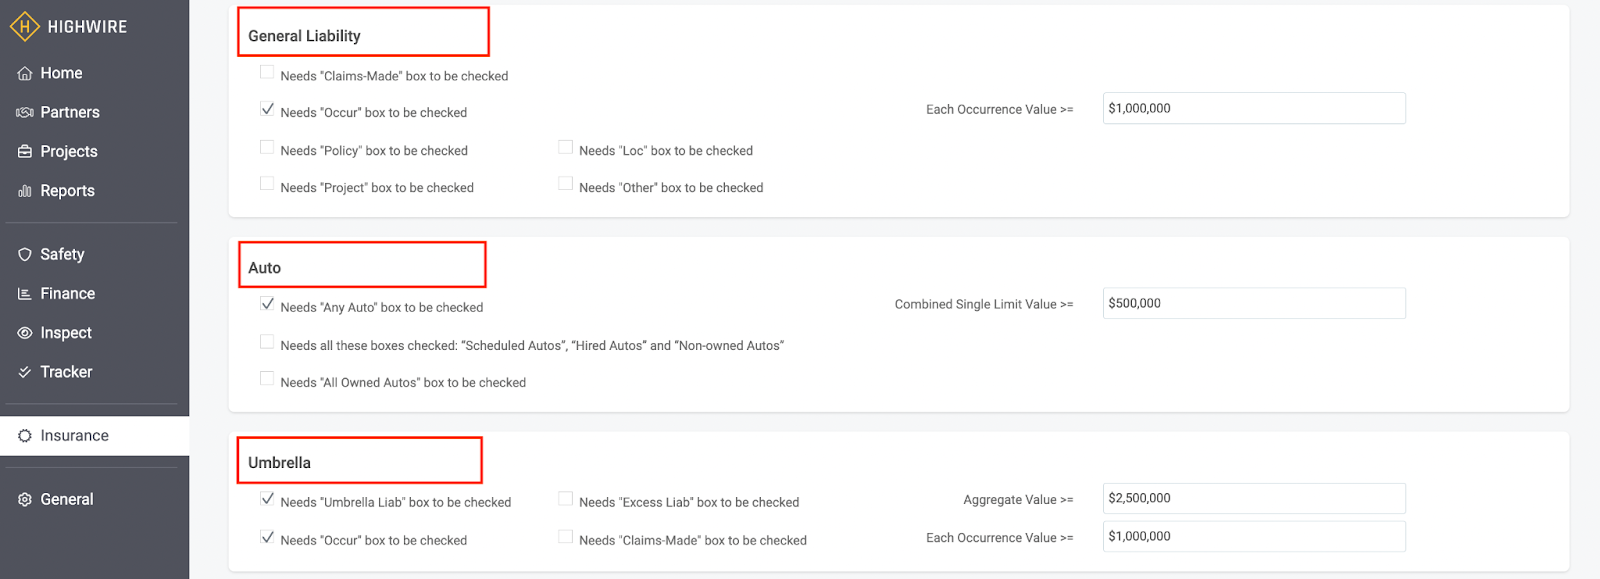Viewport: 1600px width, 579px height.
Task: Uncheck the "Umbrella Liab" box requirement
Action: [x=267, y=499]
